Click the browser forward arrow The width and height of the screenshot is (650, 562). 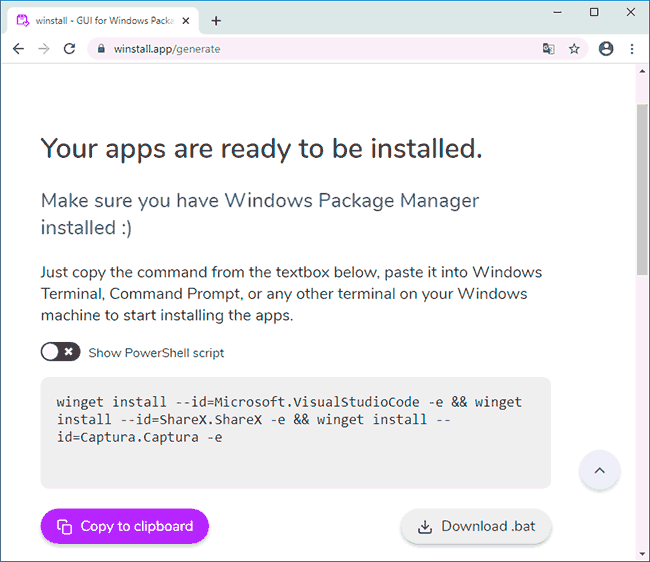click(44, 49)
